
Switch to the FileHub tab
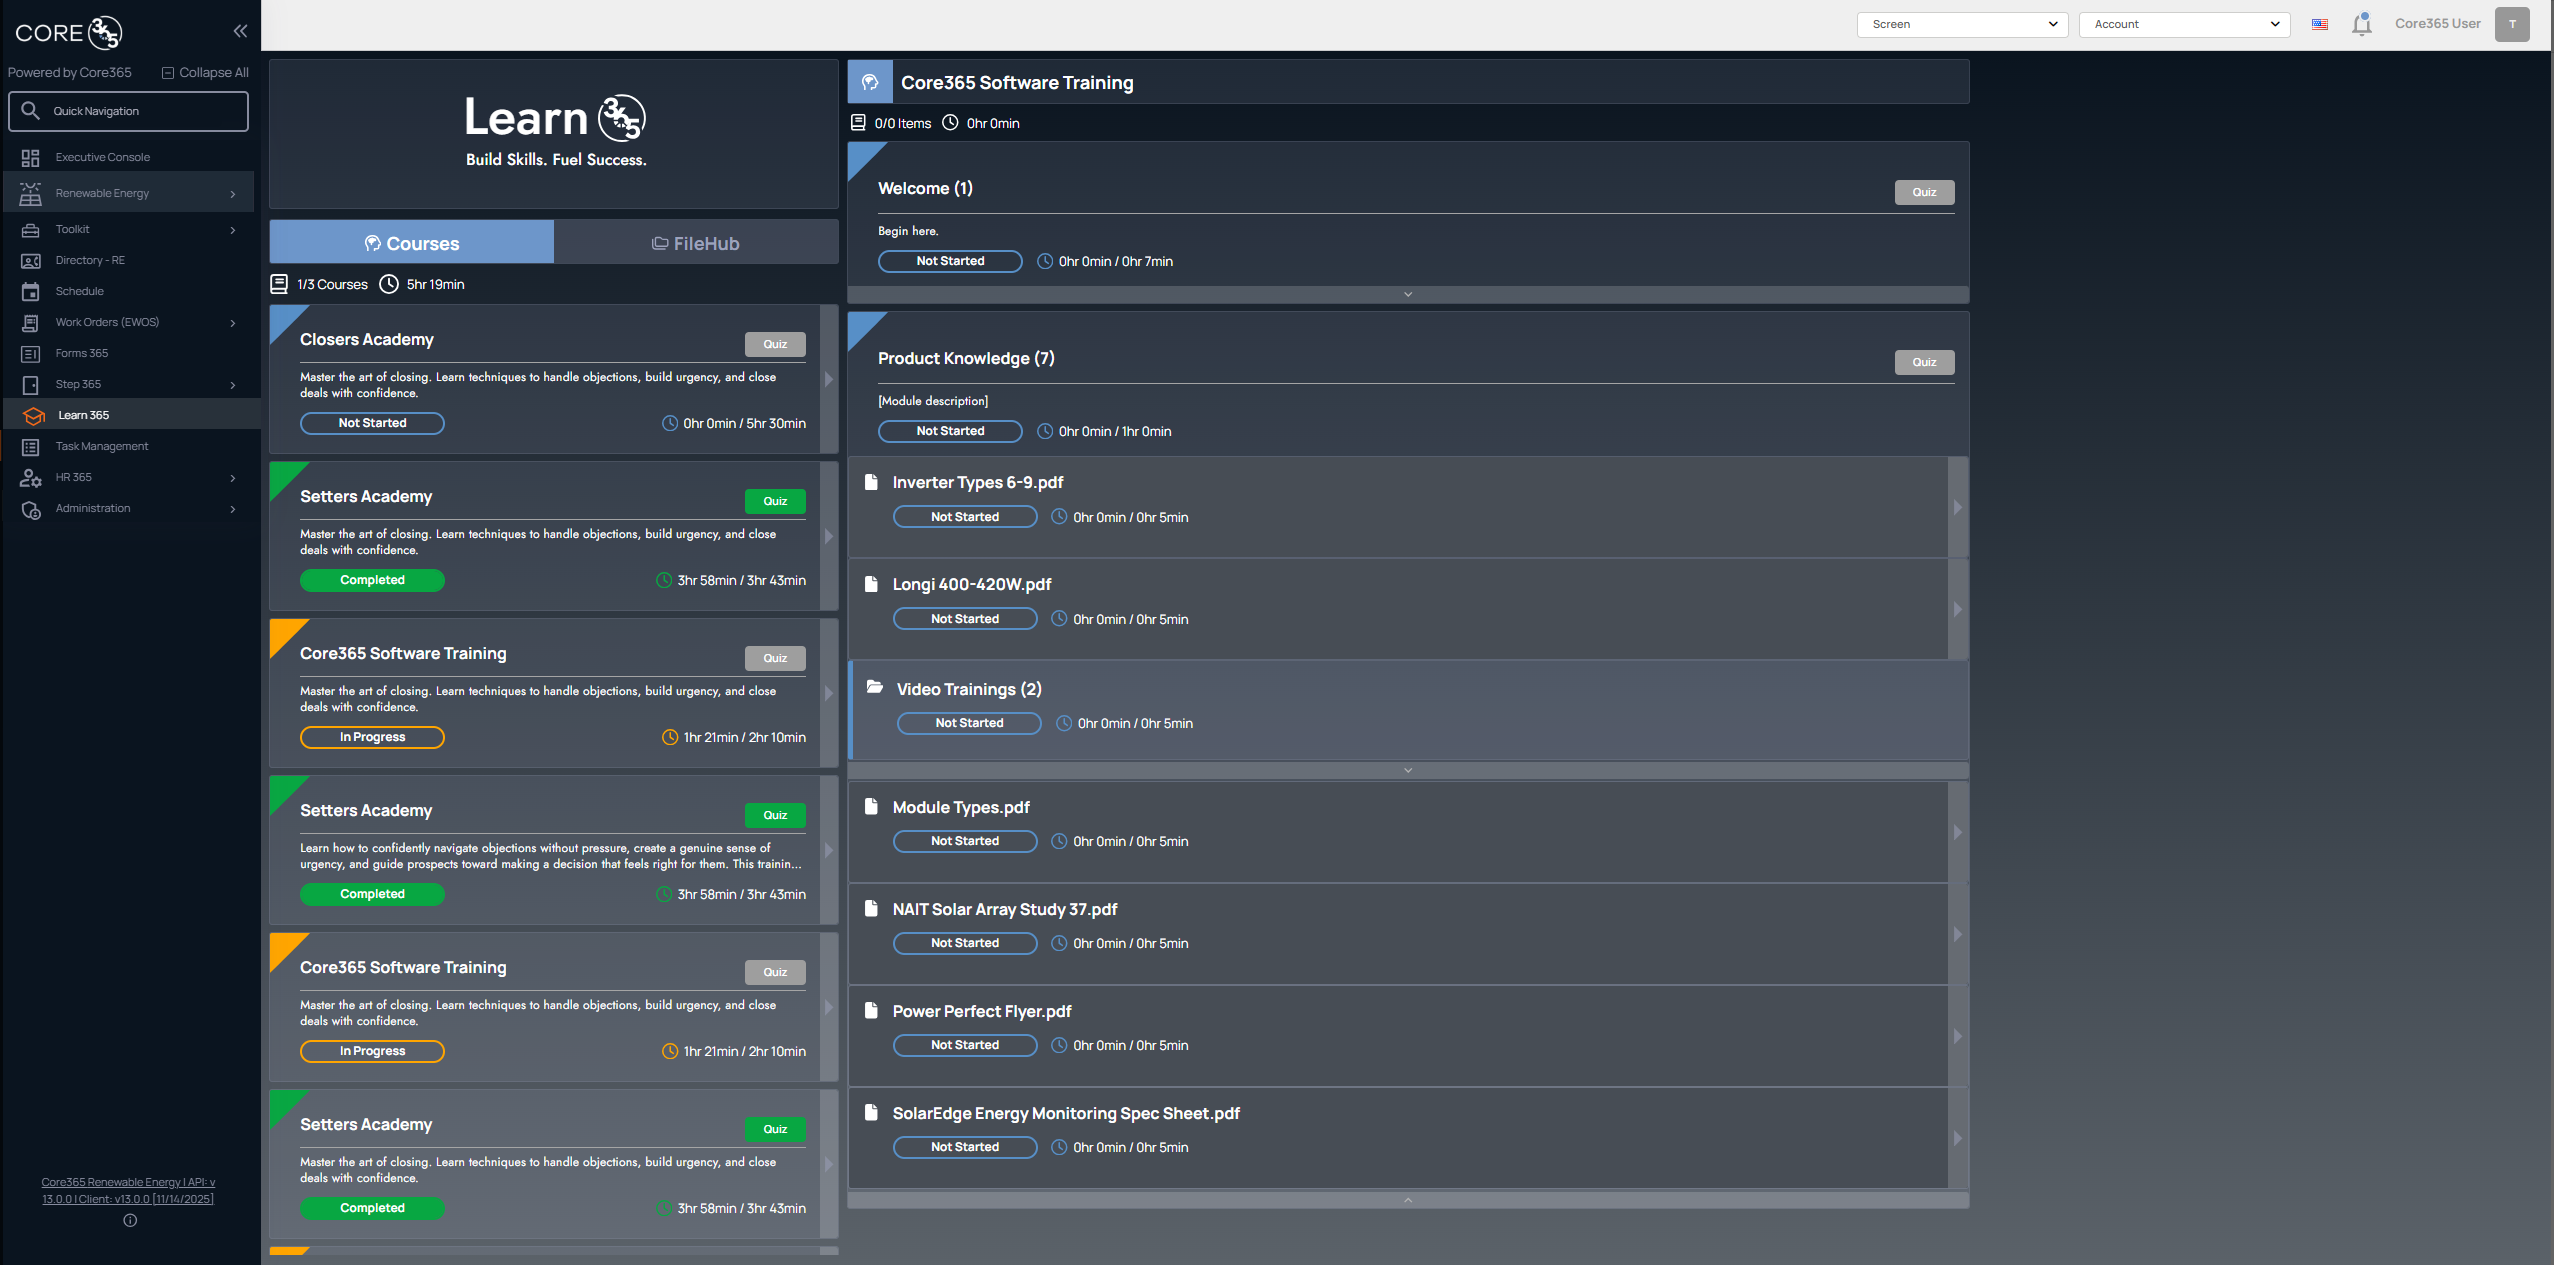pos(696,243)
